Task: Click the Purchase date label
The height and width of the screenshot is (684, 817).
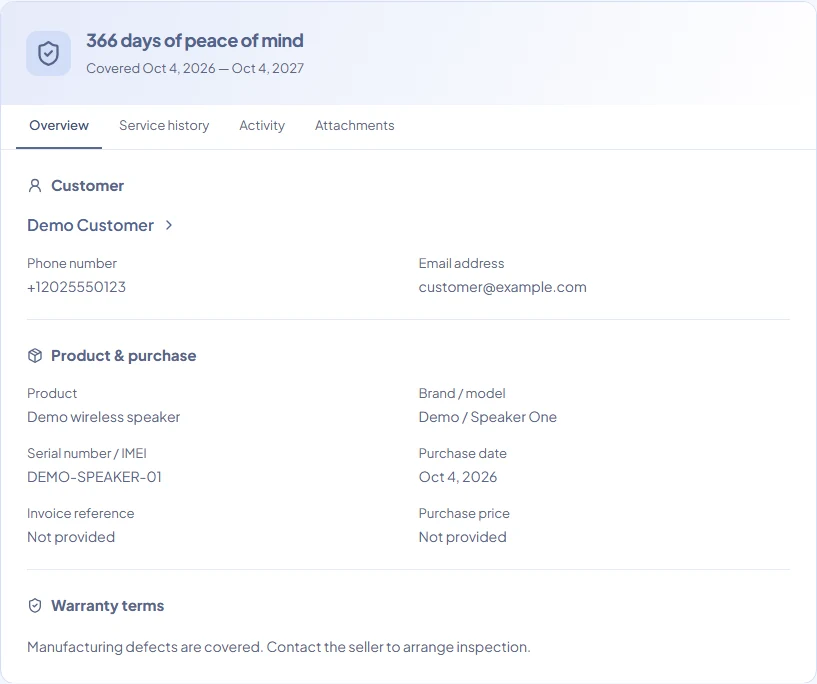Action: point(463,454)
